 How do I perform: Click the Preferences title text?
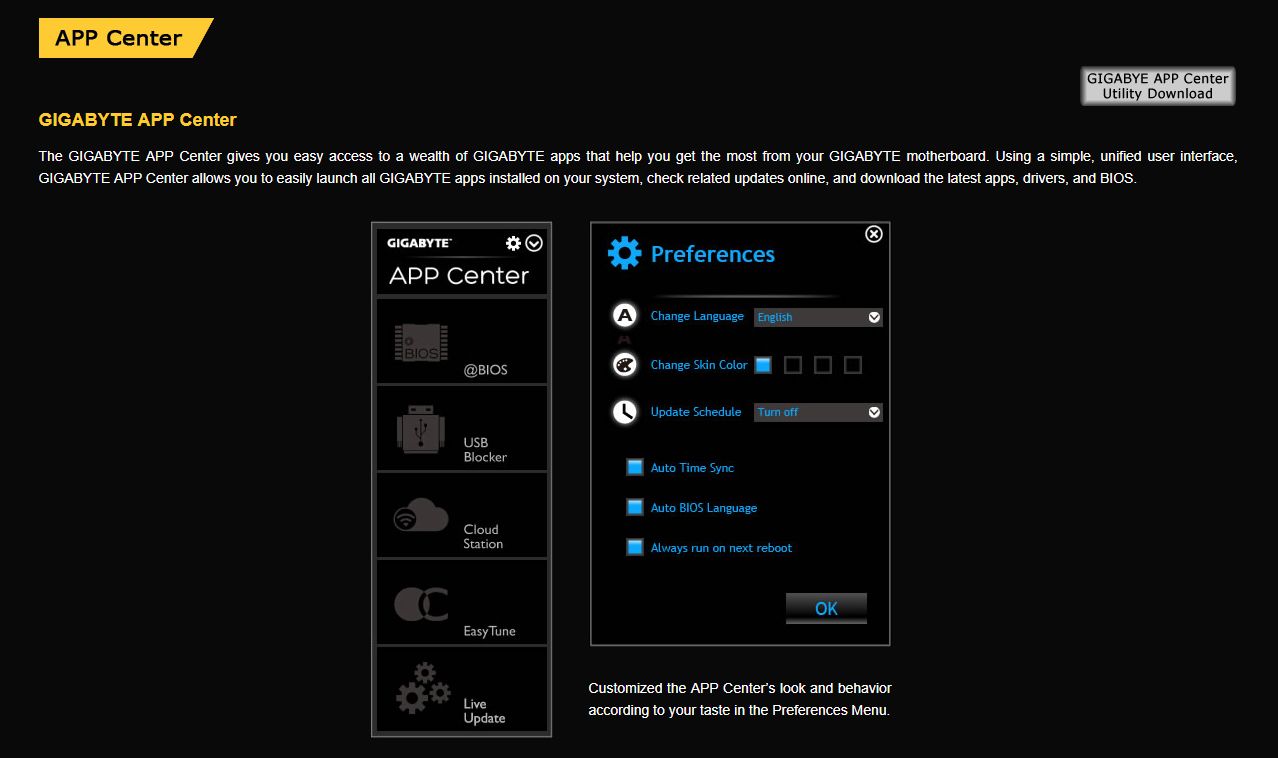coord(713,254)
